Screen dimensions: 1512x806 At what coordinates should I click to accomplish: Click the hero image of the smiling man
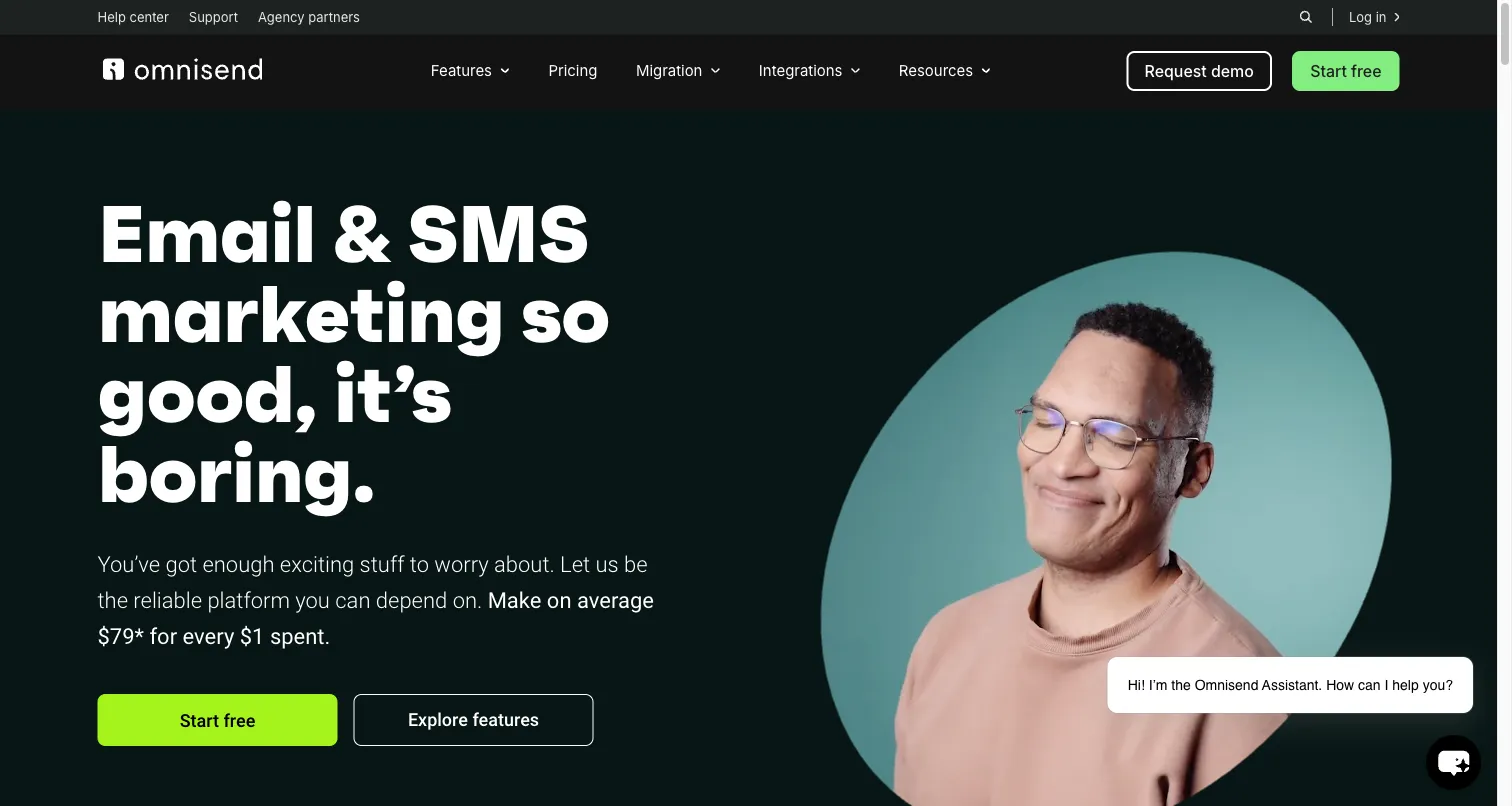1105,530
